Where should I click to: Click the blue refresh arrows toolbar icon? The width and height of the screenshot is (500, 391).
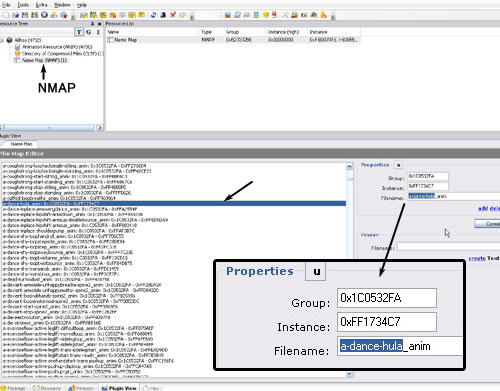[153, 15]
